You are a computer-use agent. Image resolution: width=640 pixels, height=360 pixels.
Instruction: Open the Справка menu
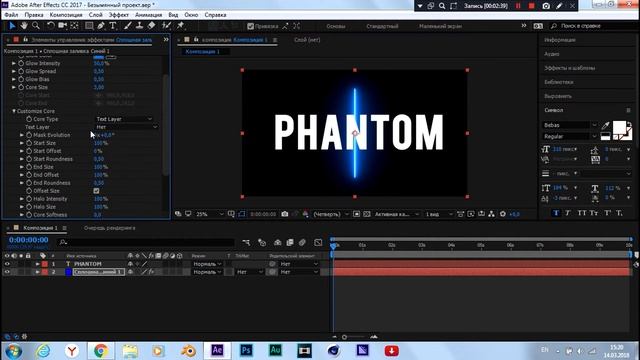tap(216, 15)
